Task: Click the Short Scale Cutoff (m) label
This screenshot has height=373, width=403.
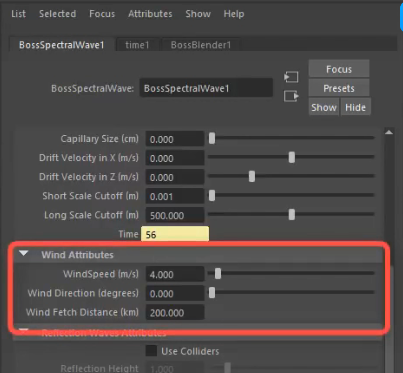Action: [90, 196]
